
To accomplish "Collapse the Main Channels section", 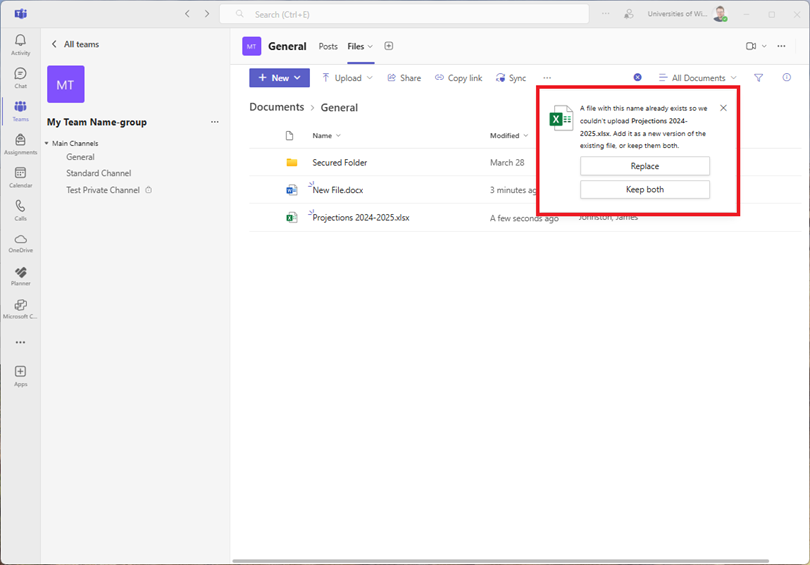I will 46,143.
